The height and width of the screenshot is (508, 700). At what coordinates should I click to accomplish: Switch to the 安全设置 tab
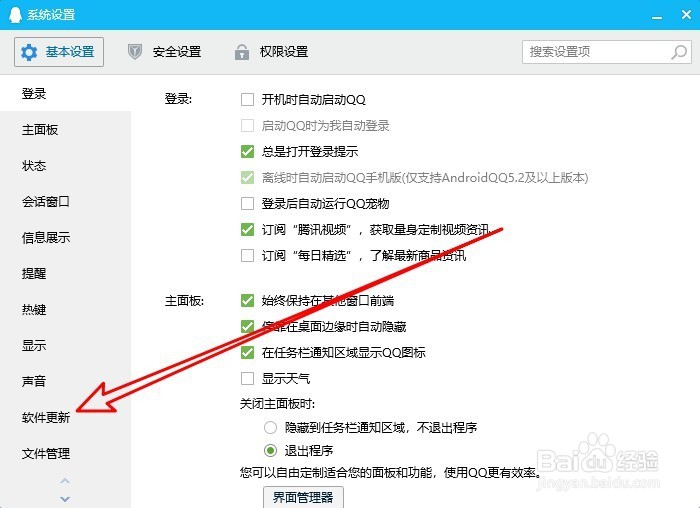click(x=164, y=52)
